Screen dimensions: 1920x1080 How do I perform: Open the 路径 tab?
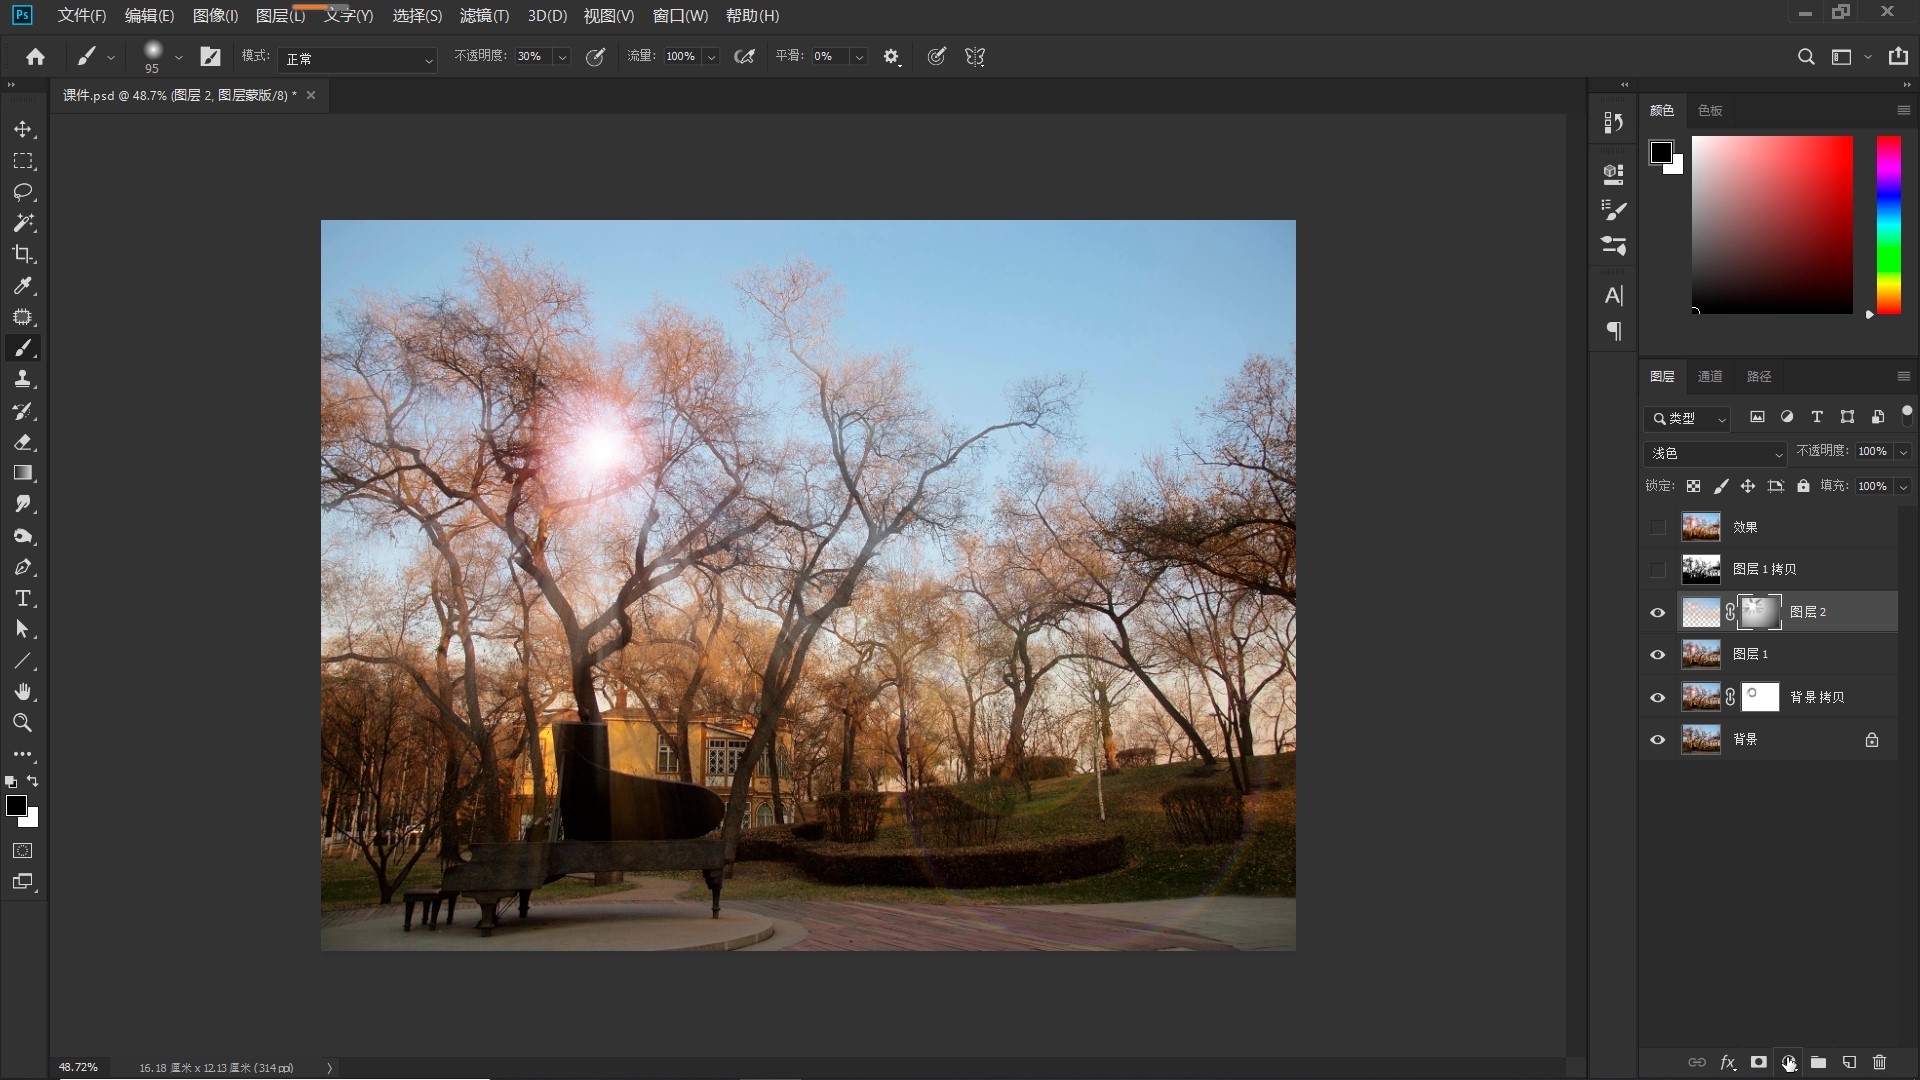(x=1759, y=376)
